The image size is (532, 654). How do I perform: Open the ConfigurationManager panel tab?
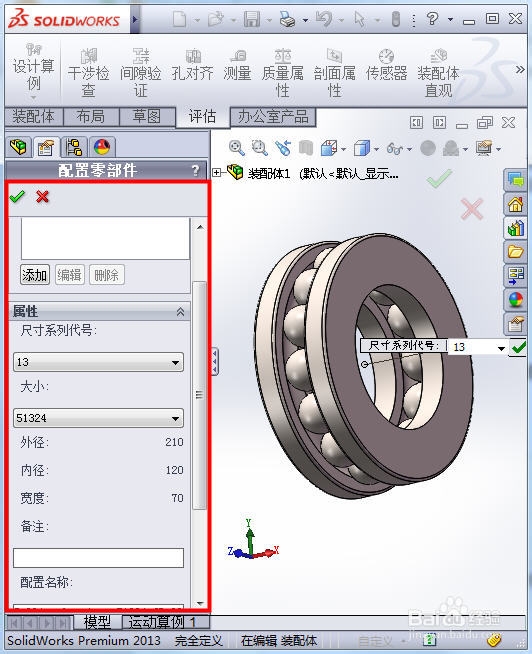tap(74, 147)
